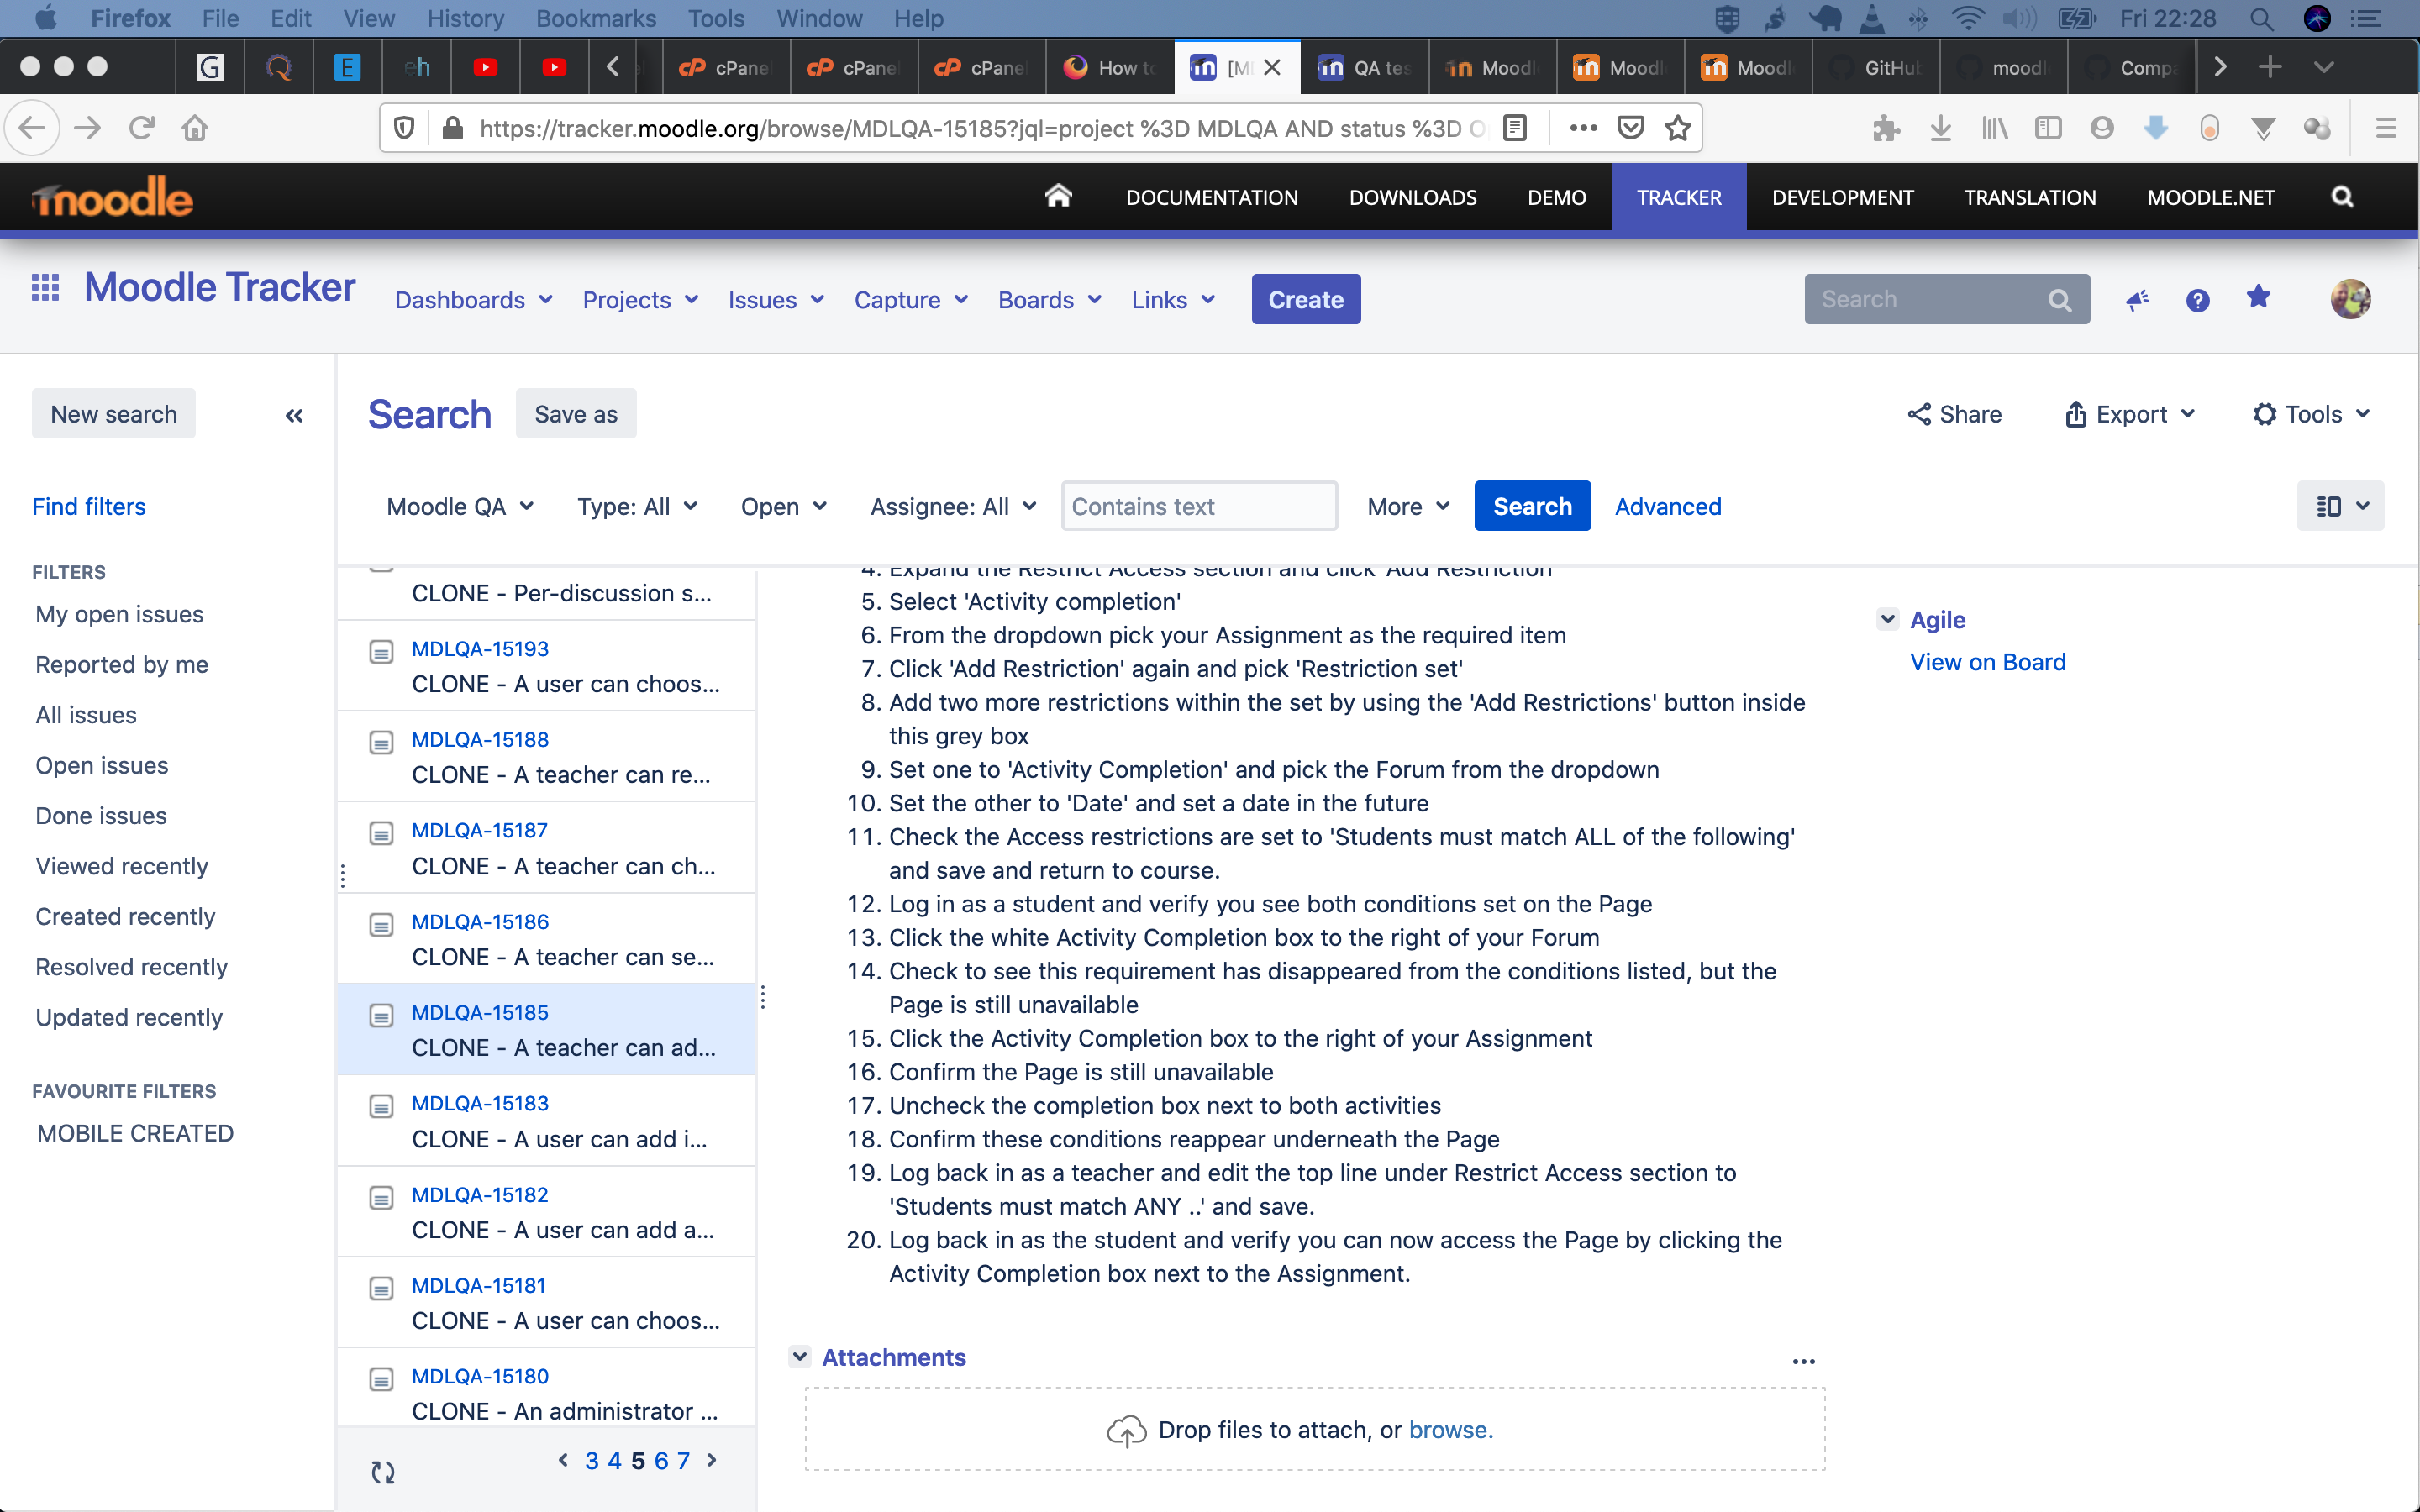
Task: Go to next results page arrow
Action: 712,1460
